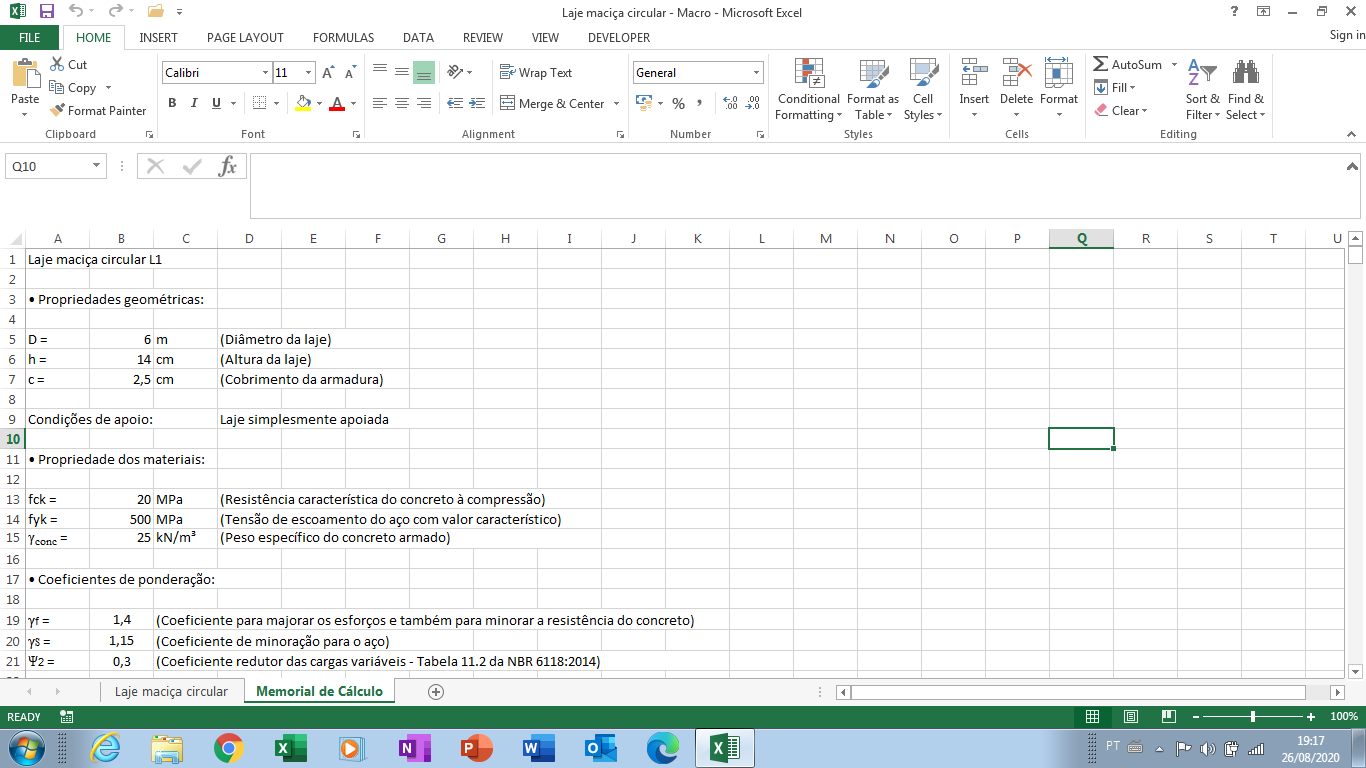Decrease font size with smaller A icon
Image resolution: width=1366 pixels, height=768 pixels.
[350, 73]
